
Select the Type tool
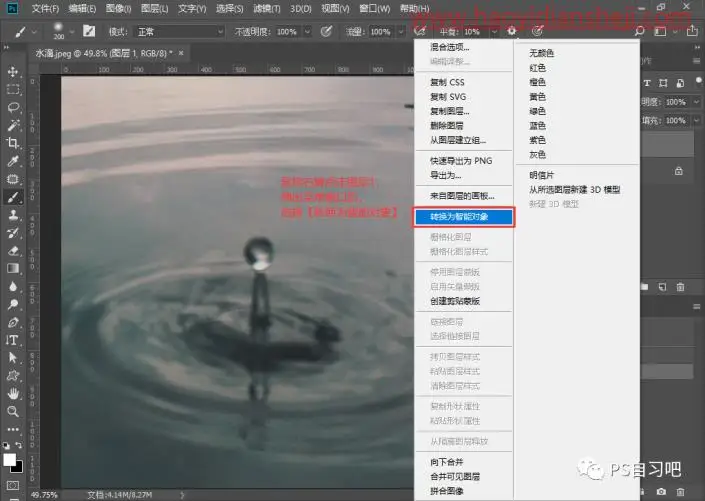point(13,340)
